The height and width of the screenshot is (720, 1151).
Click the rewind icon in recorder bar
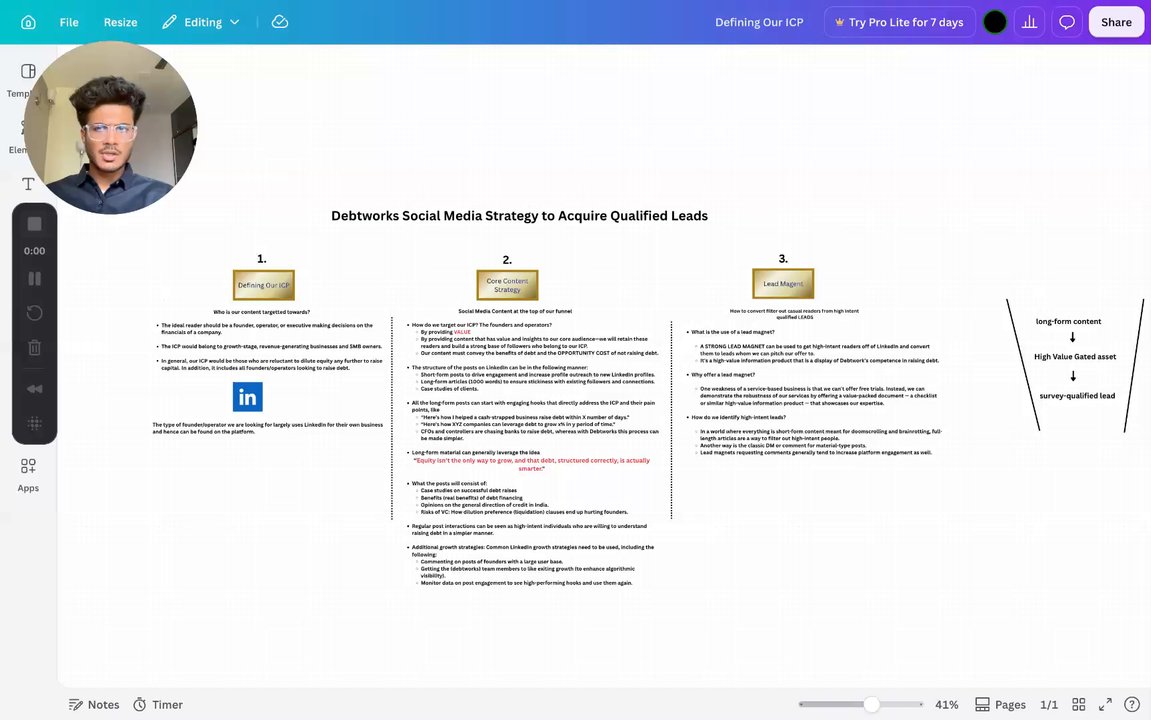(35, 388)
